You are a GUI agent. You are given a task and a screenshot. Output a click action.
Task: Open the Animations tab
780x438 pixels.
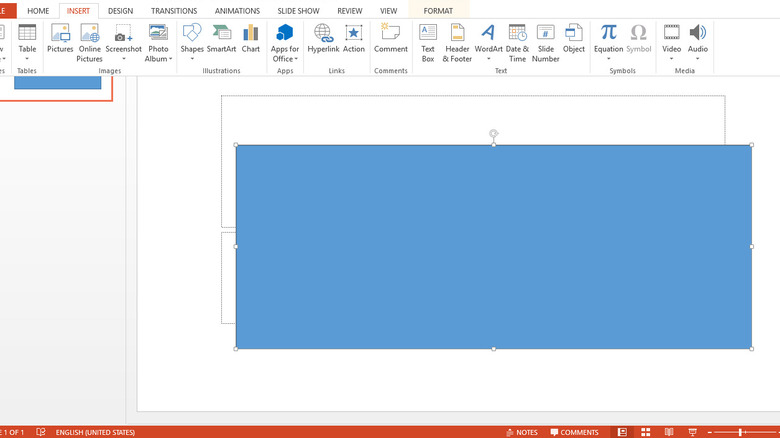click(237, 10)
